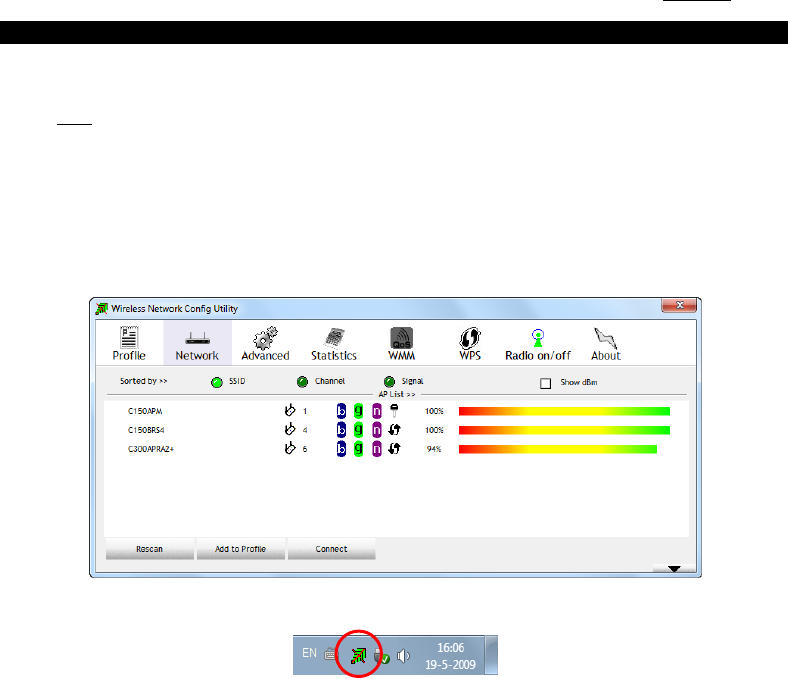Click the Radio on/off label
The height and width of the screenshot is (679, 788).
tap(538, 356)
